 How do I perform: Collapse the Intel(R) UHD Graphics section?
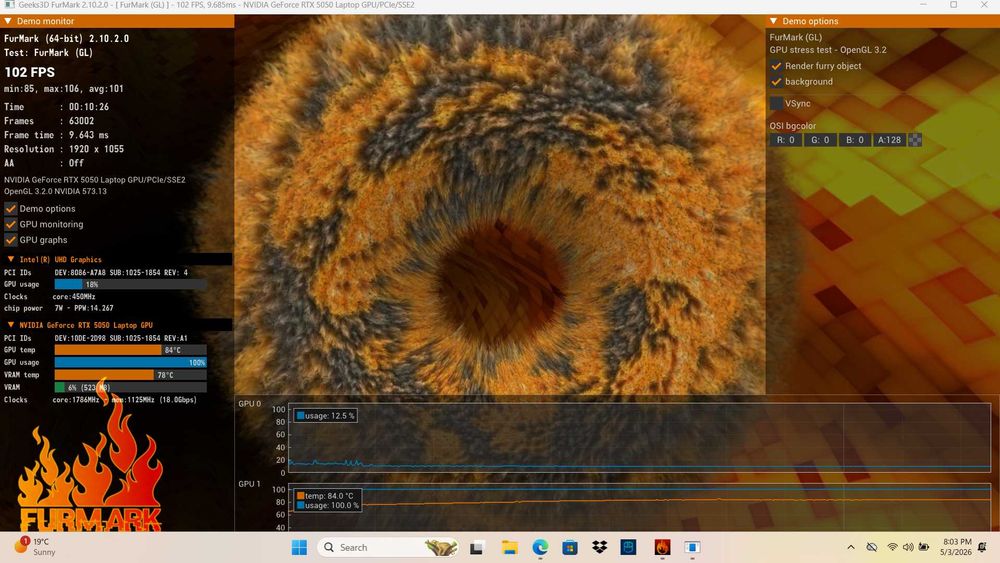point(11,260)
